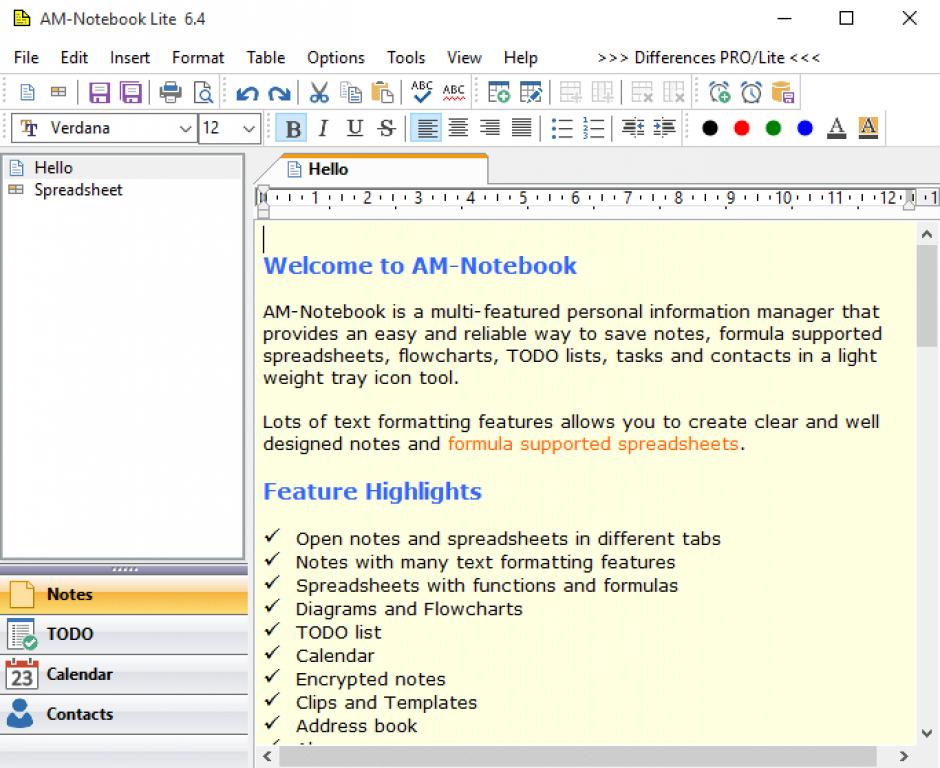The image size is (940, 768).
Task: Toggle Strikethrough formatting
Action: (x=387, y=128)
